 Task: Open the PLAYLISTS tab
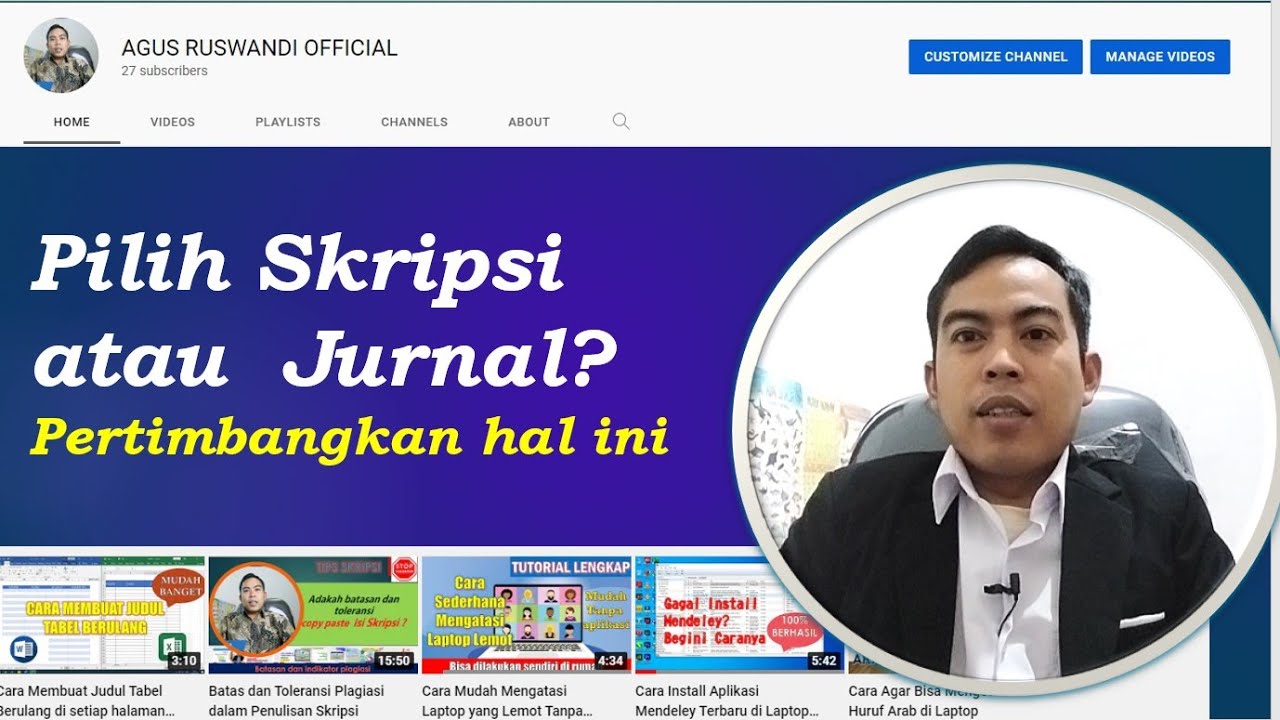click(288, 122)
